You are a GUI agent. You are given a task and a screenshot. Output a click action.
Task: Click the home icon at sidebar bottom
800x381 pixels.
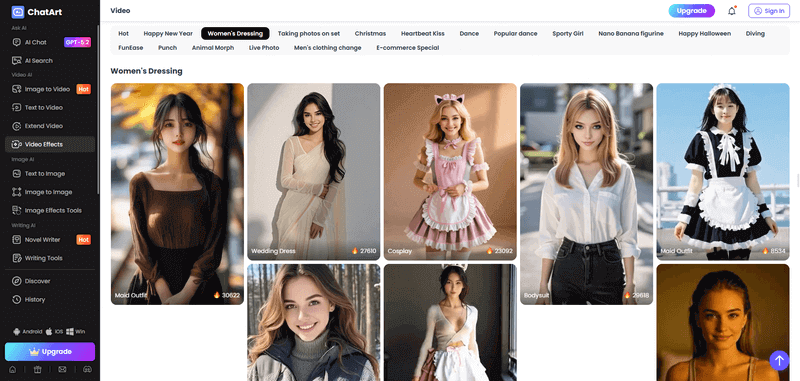12,369
